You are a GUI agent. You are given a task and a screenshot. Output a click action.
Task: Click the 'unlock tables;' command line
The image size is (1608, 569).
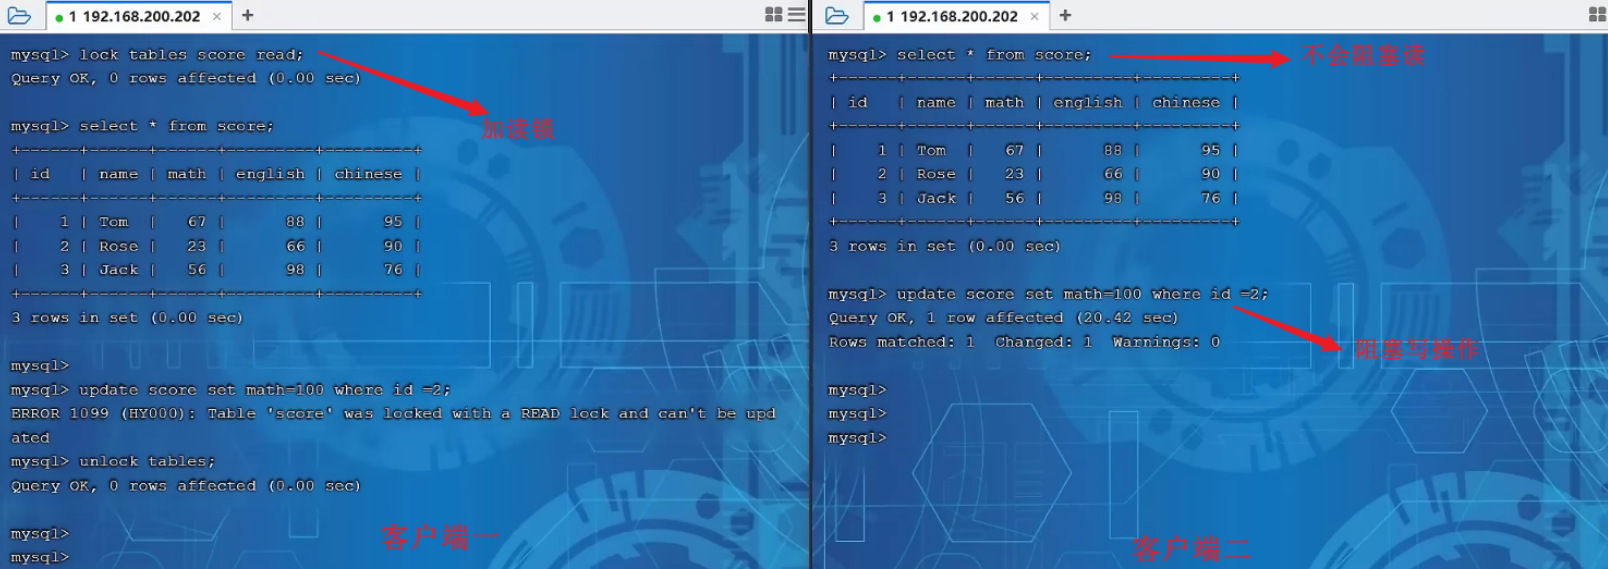pos(113,461)
